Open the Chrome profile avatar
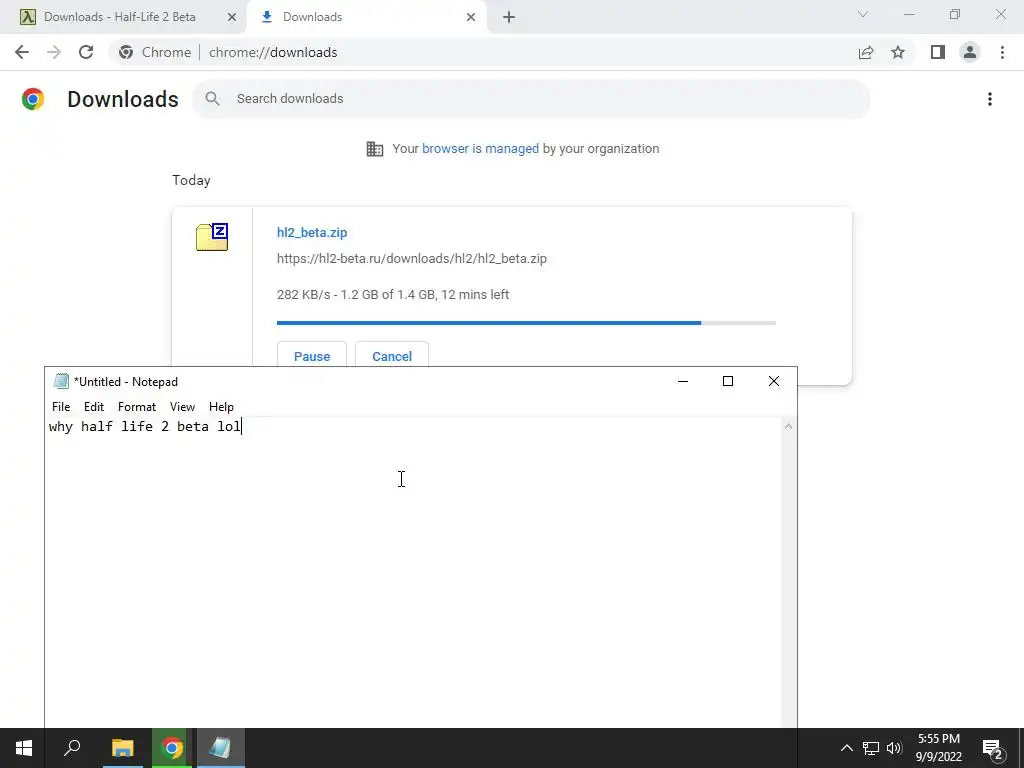The width and height of the screenshot is (1024, 768). click(970, 52)
